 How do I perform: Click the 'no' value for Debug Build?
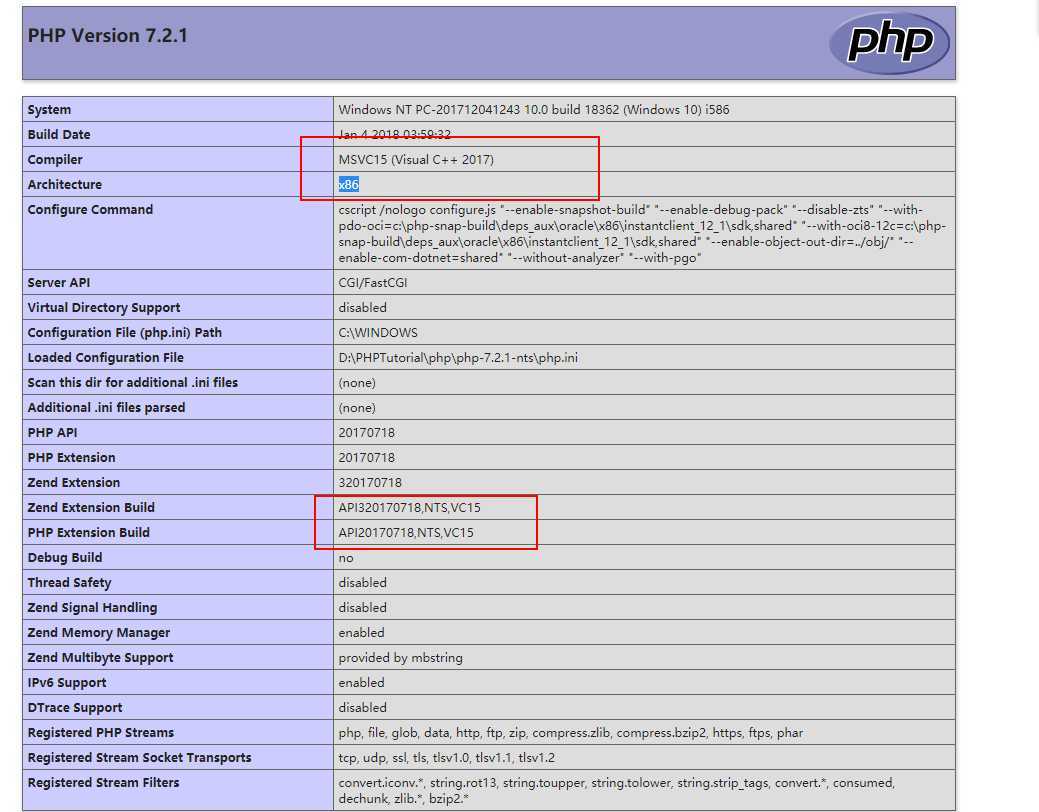tap(345, 558)
